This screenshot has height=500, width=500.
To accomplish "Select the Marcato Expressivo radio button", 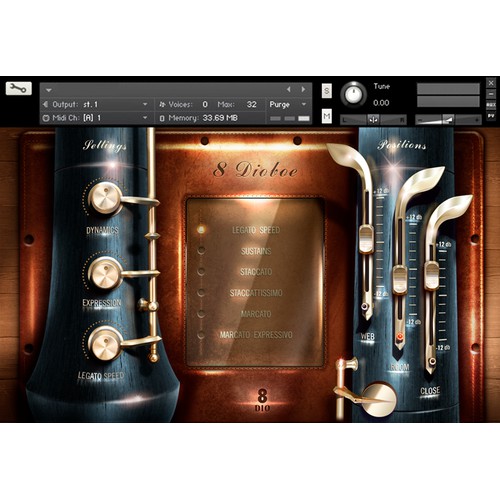I will pos(201,335).
